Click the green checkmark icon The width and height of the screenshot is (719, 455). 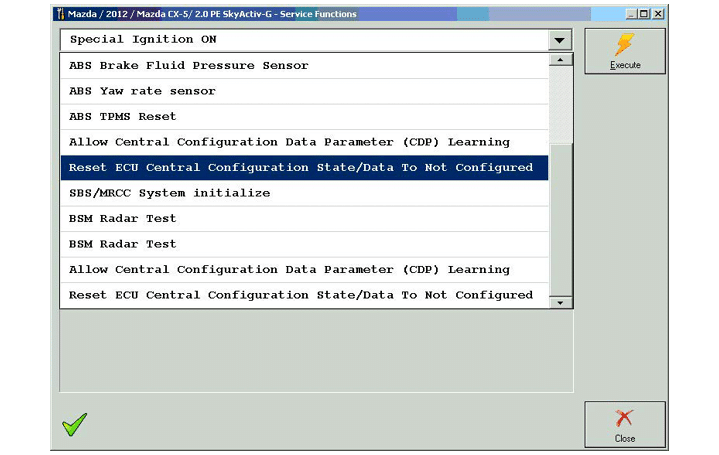point(74,424)
